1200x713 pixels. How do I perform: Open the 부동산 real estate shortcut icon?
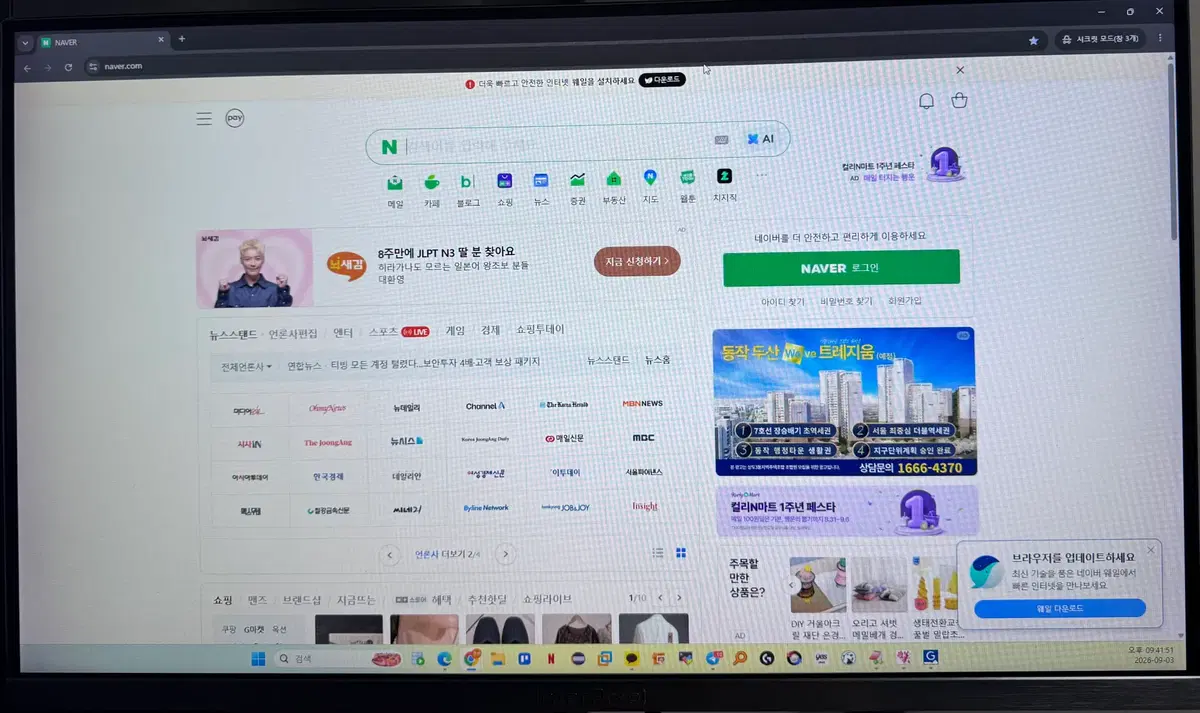coord(613,179)
